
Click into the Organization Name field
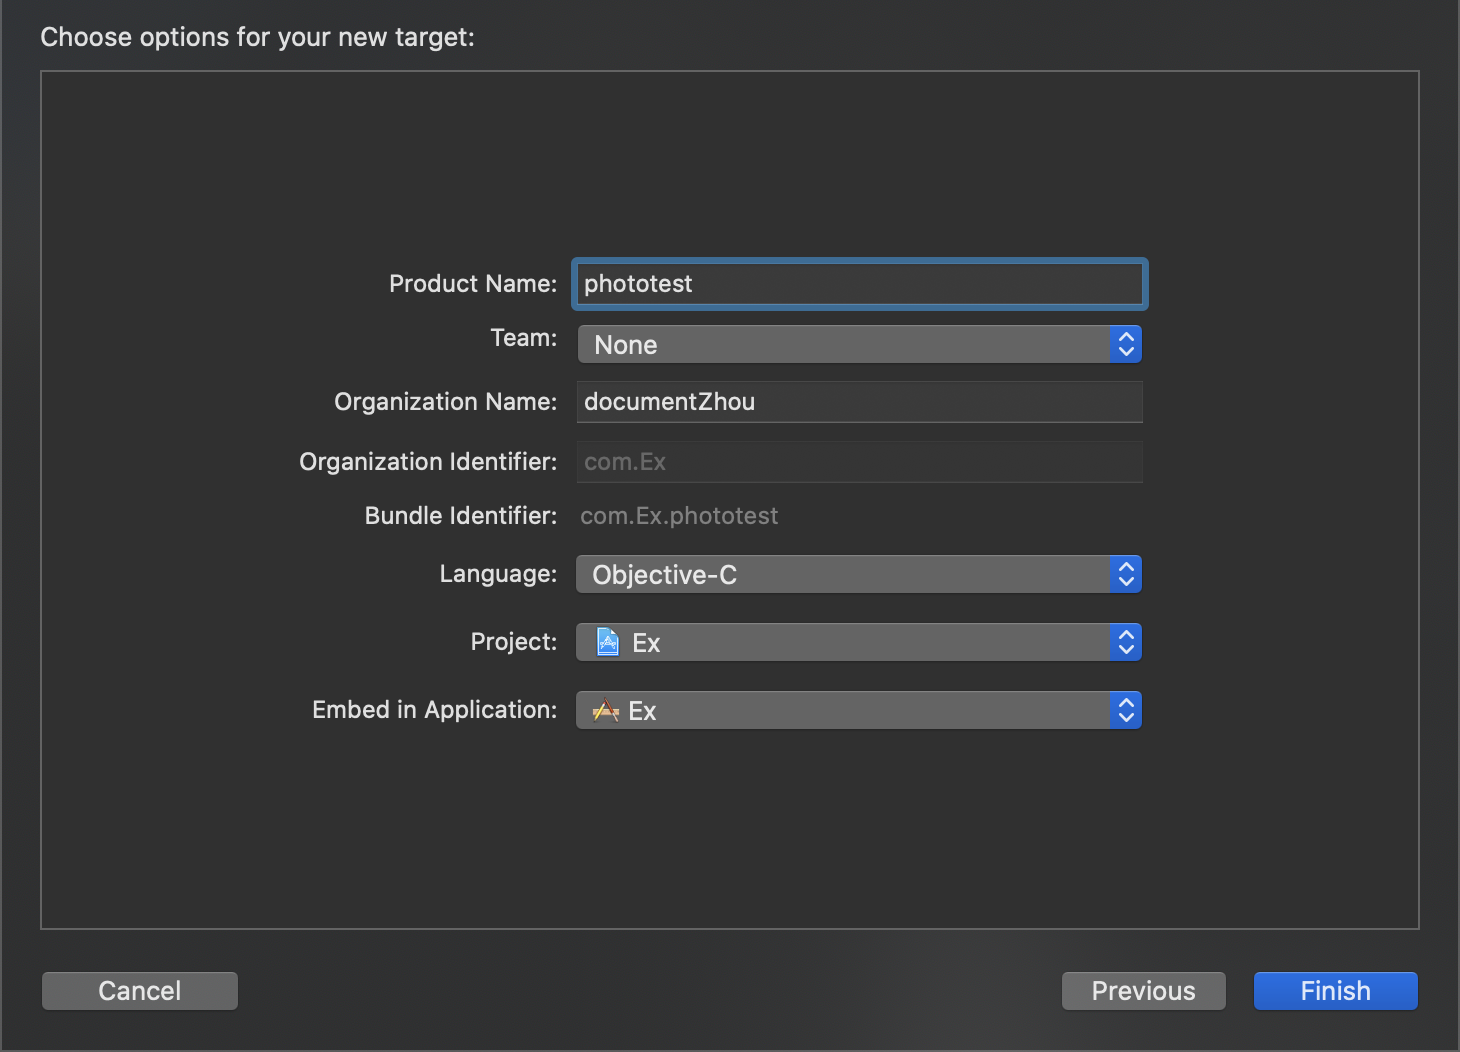pyautogui.click(x=860, y=402)
